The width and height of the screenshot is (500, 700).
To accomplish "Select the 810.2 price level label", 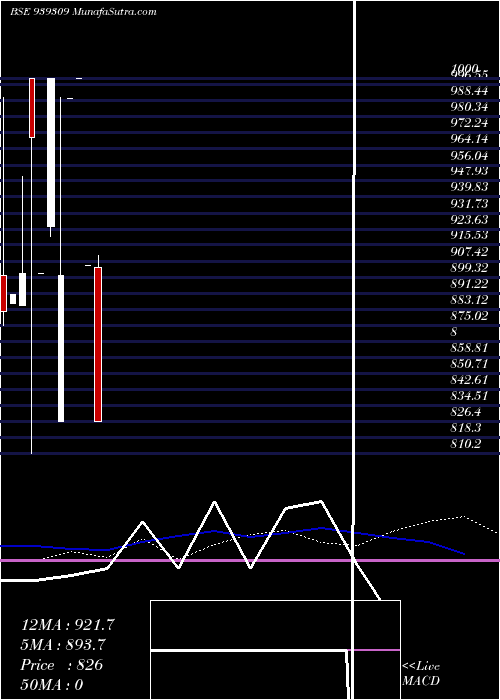I will click(466, 444).
